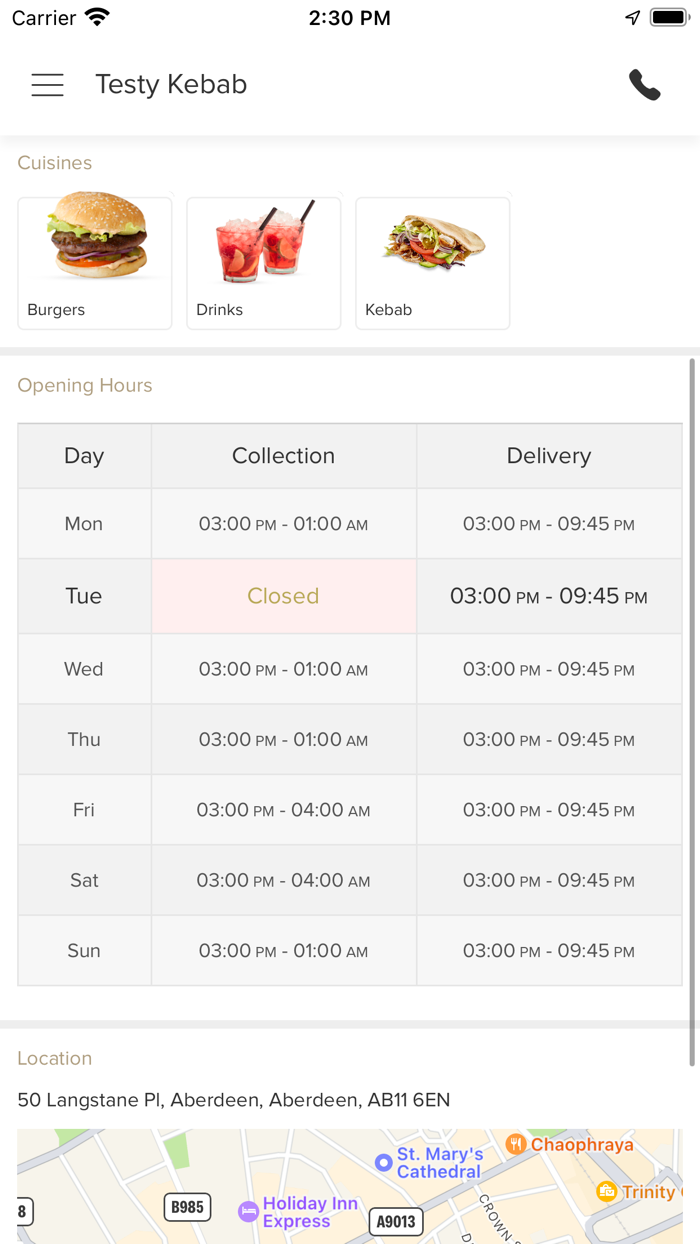Screen dimensions: 700x1244
Task: Tap the location services arrow in status bar
Action: click(x=632, y=18)
